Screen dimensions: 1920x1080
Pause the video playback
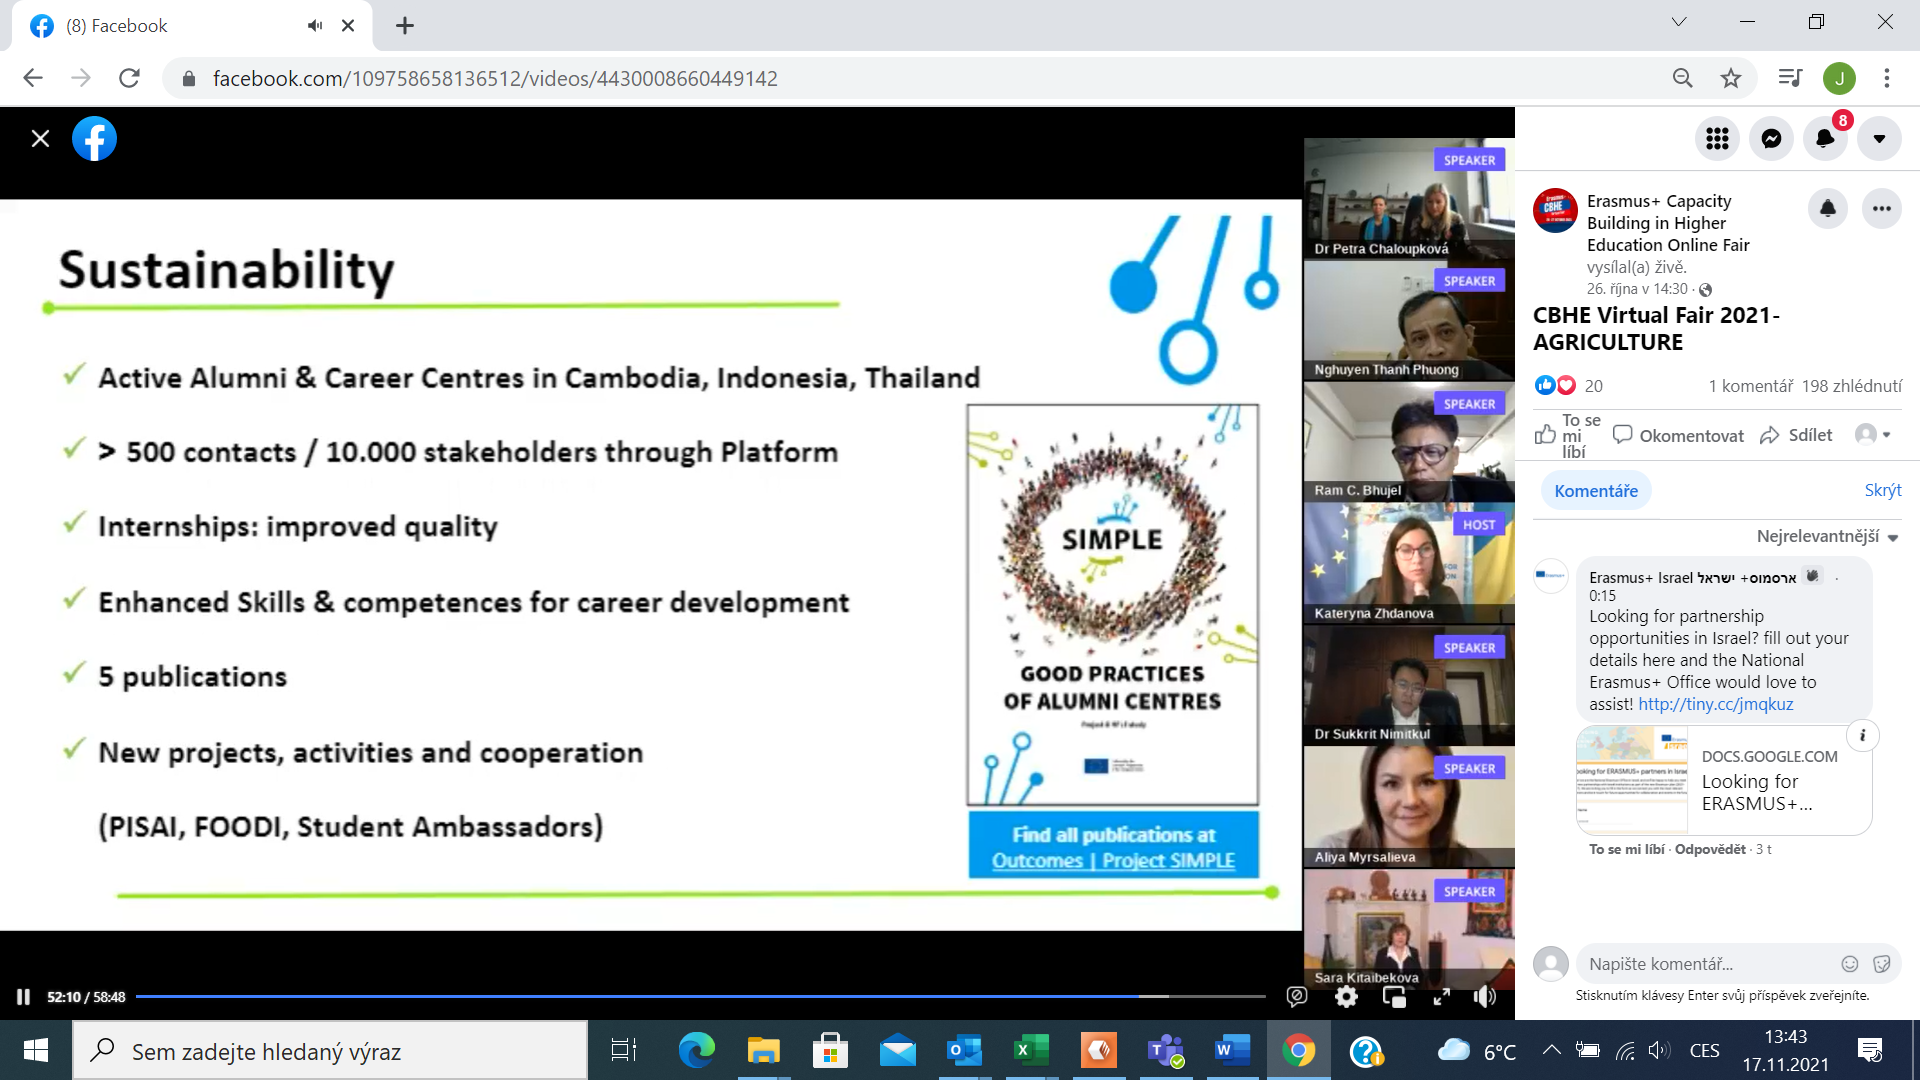click(23, 997)
